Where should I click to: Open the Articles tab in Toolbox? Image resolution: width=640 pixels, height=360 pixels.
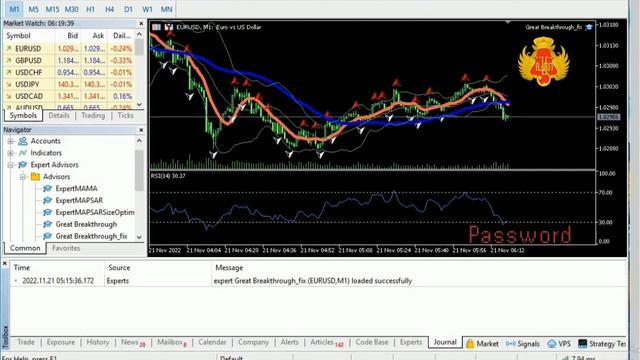coord(327,342)
